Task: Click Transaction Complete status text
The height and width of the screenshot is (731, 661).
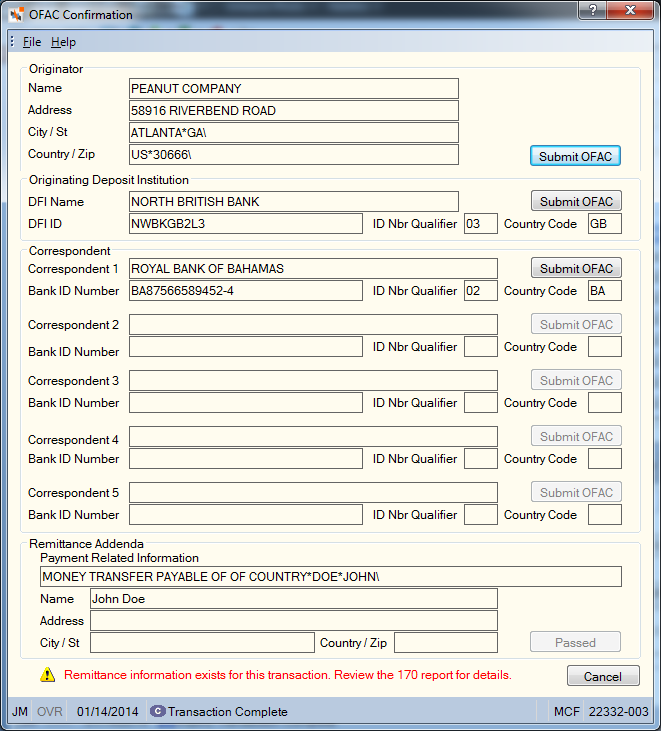Action: pyautogui.click(x=227, y=711)
